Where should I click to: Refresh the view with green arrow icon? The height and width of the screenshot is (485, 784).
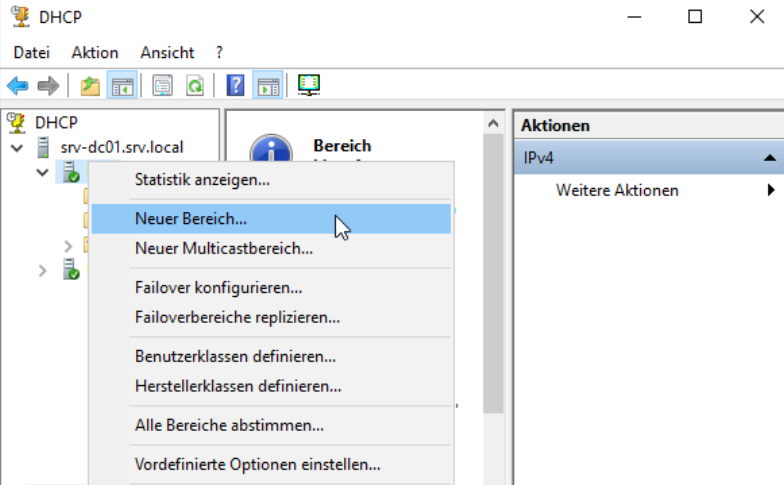point(194,86)
